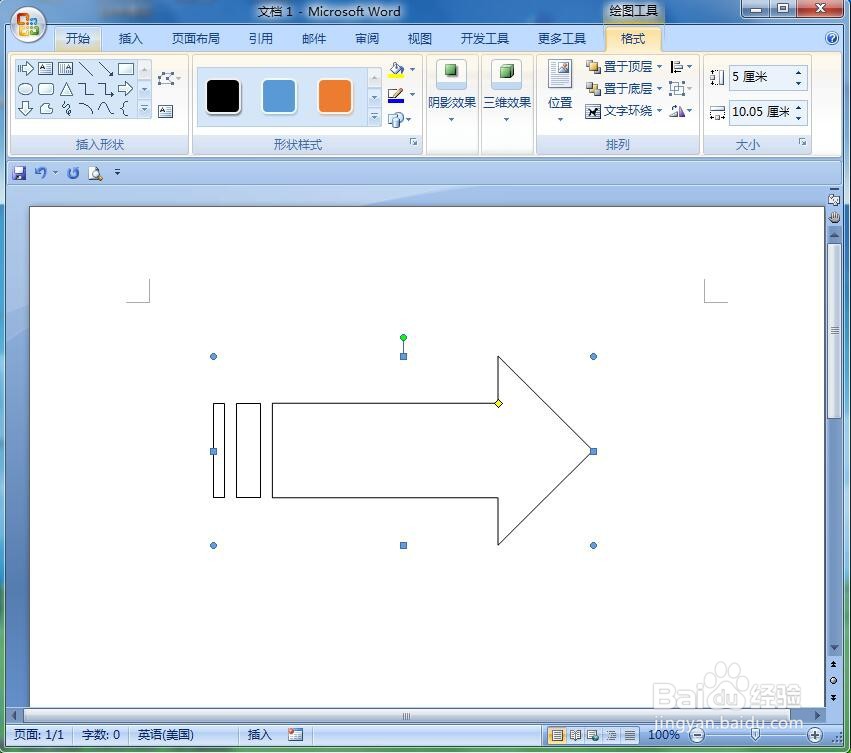Toggle 插入 insert/overtype mode in status bar
The height and width of the screenshot is (753, 851).
pyautogui.click(x=259, y=735)
